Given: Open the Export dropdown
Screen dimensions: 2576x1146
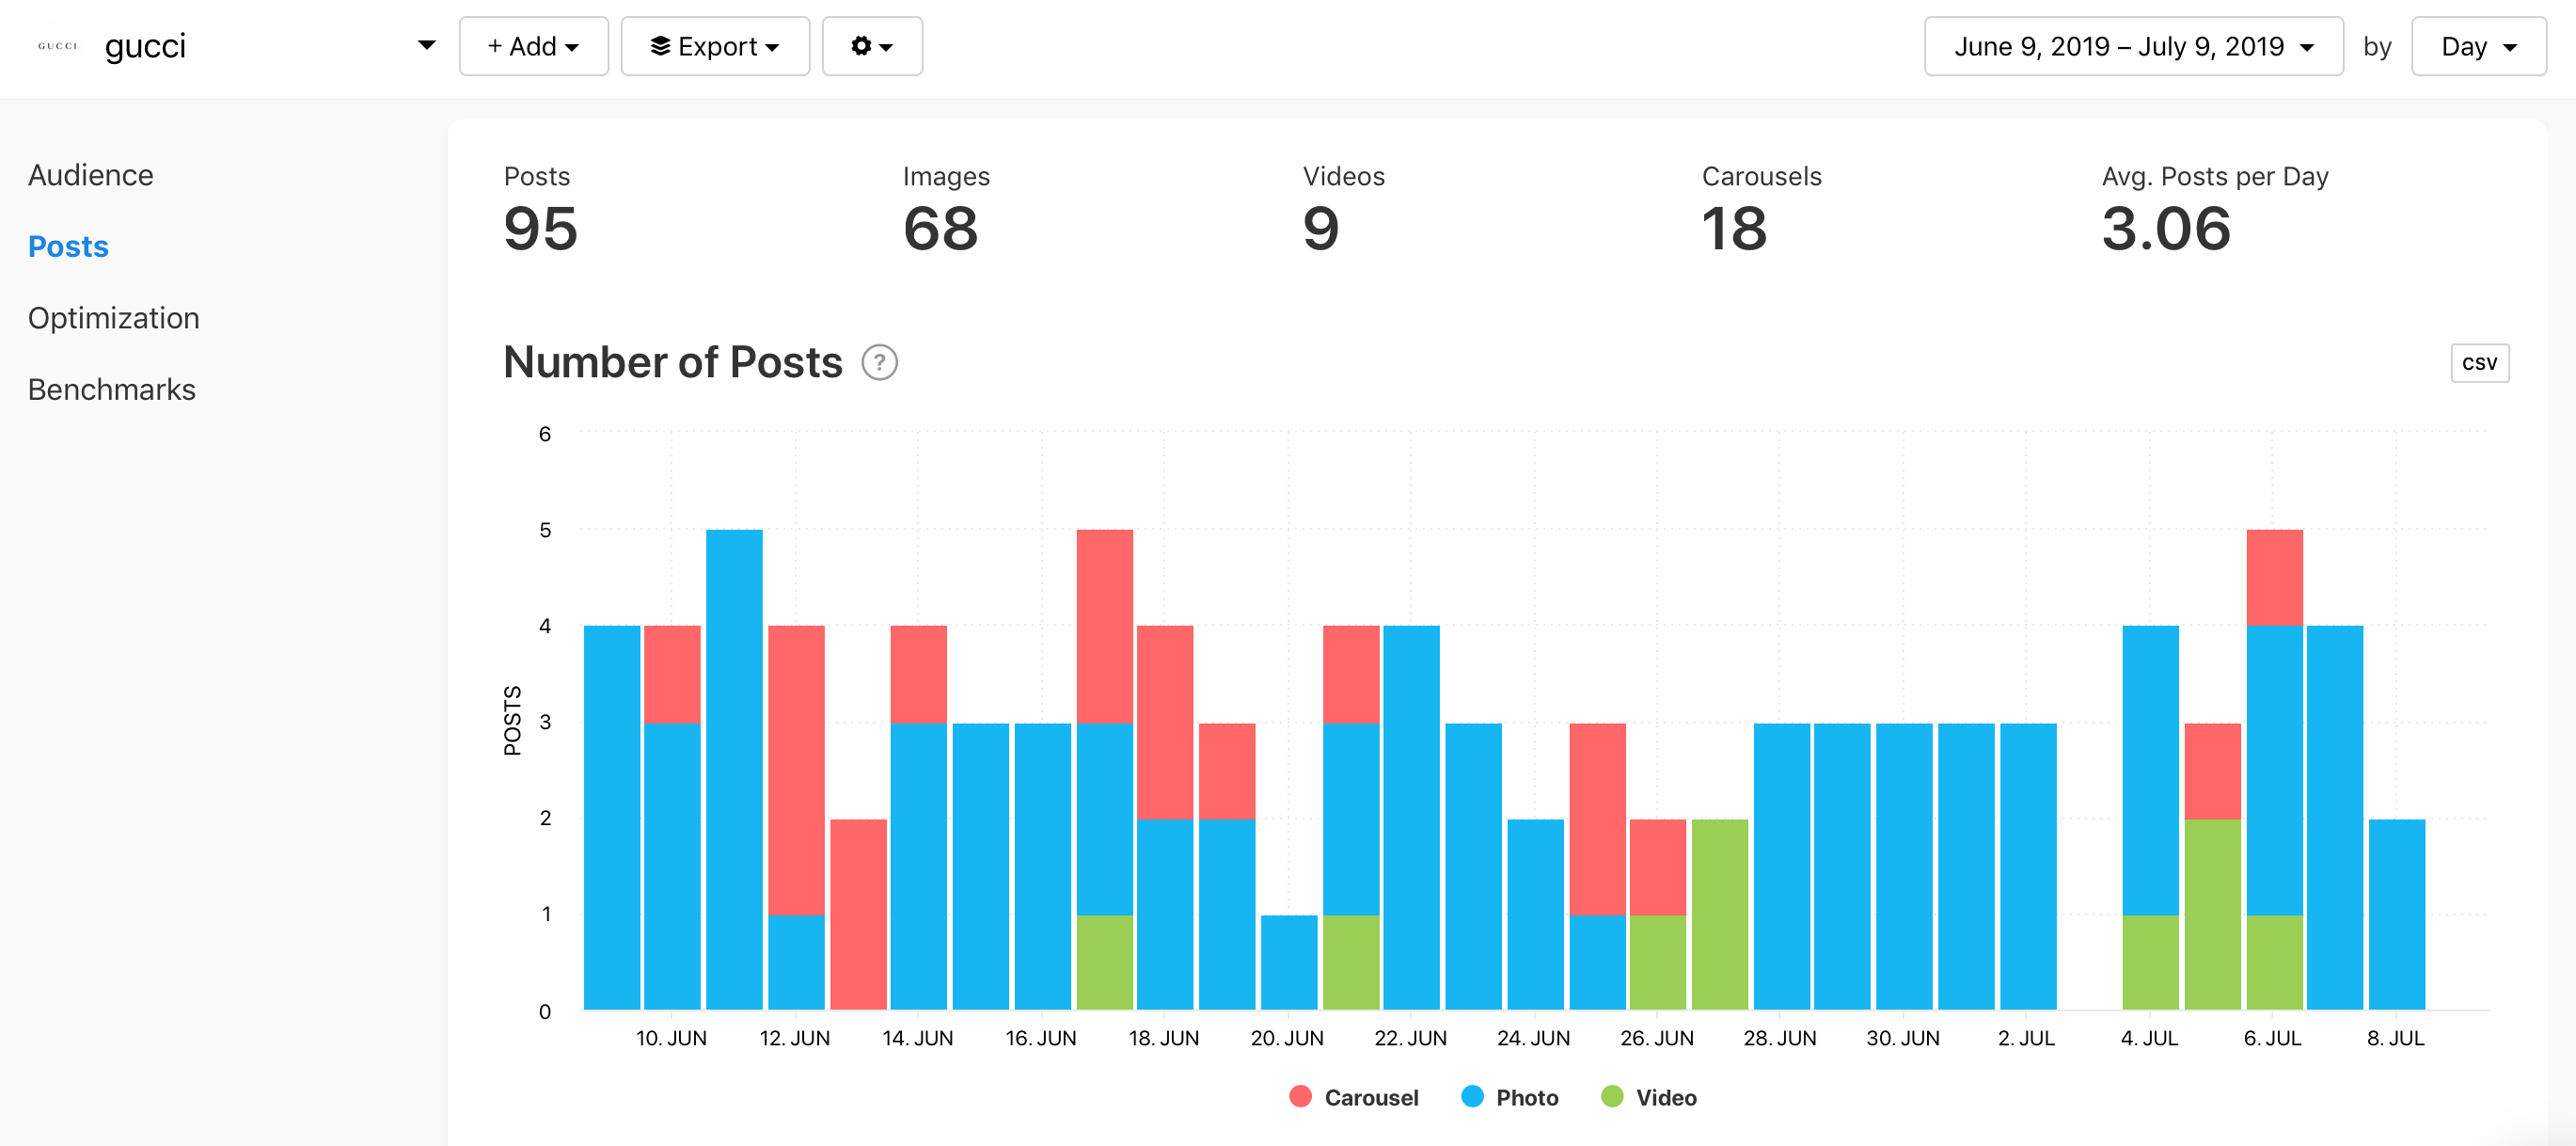Looking at the screenshot, I should 714,46.
